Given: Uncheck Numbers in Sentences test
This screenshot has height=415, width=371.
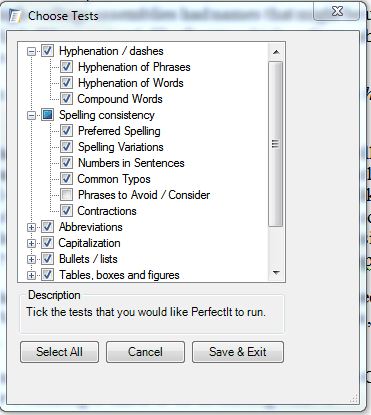Looking at the screenshot, I should click(x=66, y=163).
